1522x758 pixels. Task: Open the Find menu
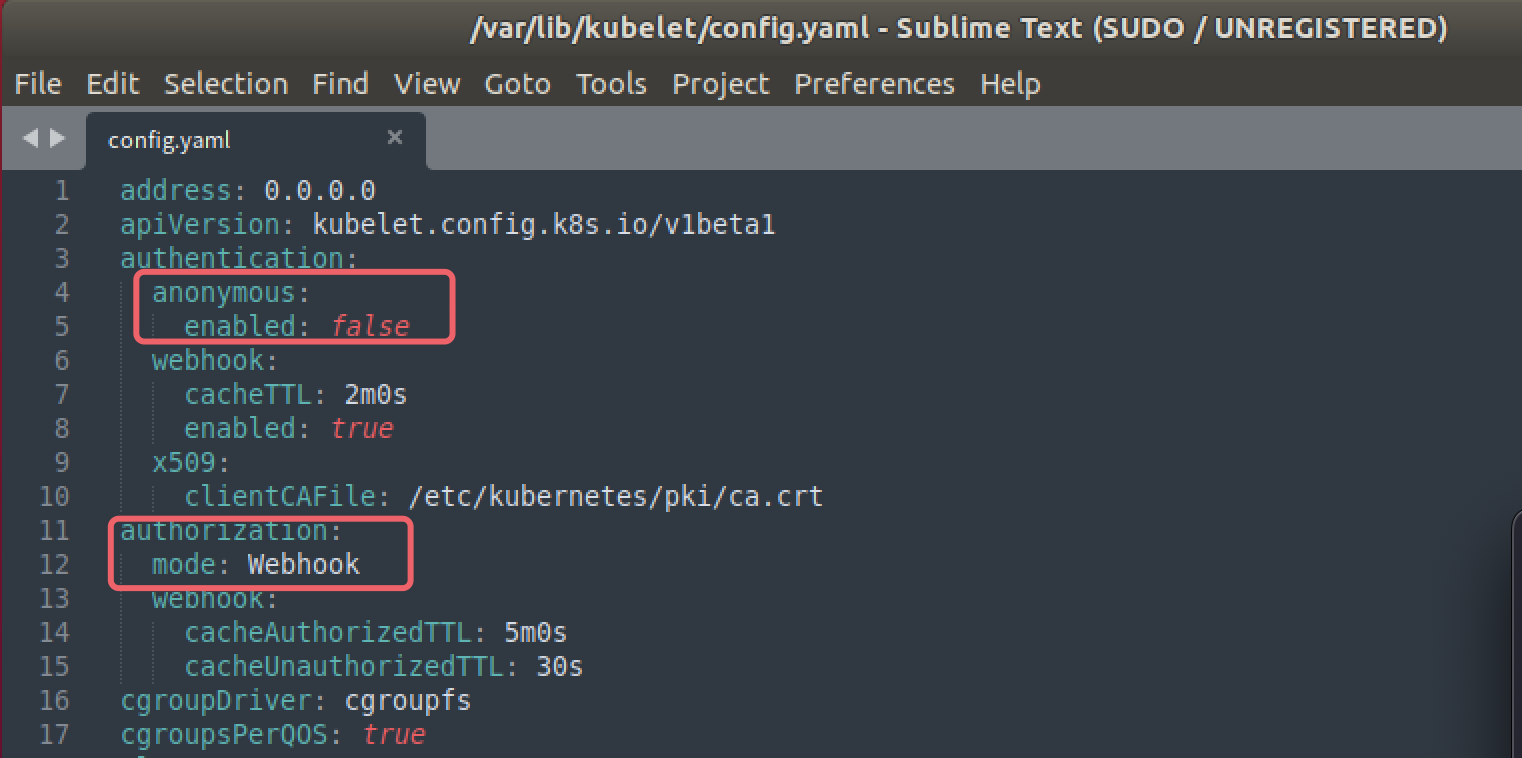340,84
